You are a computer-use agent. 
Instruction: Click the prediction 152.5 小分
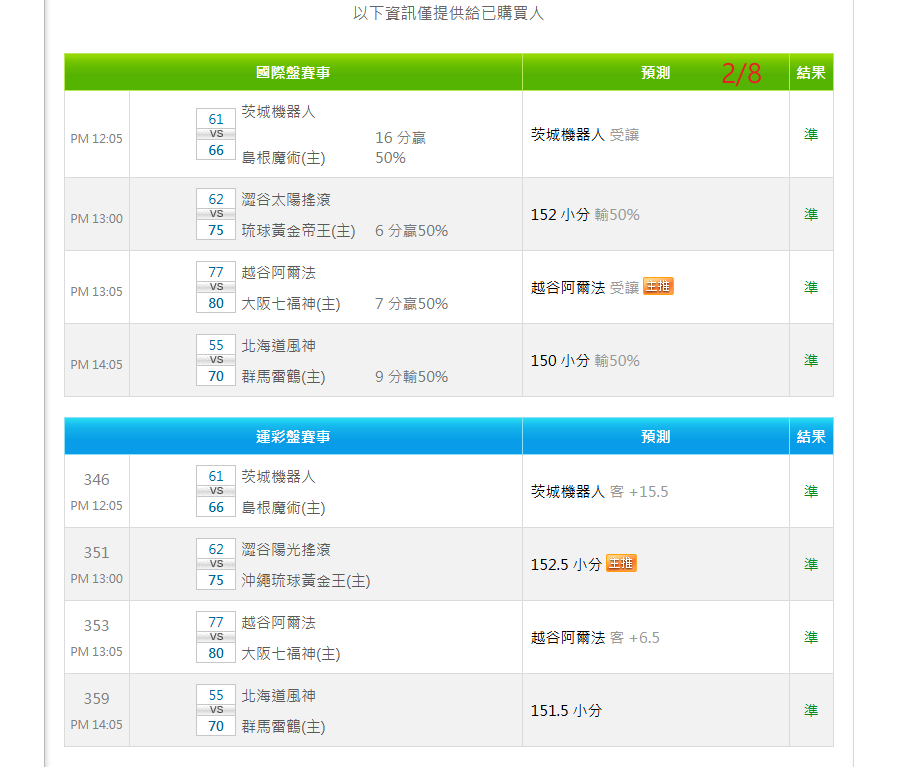coord(566,564)
